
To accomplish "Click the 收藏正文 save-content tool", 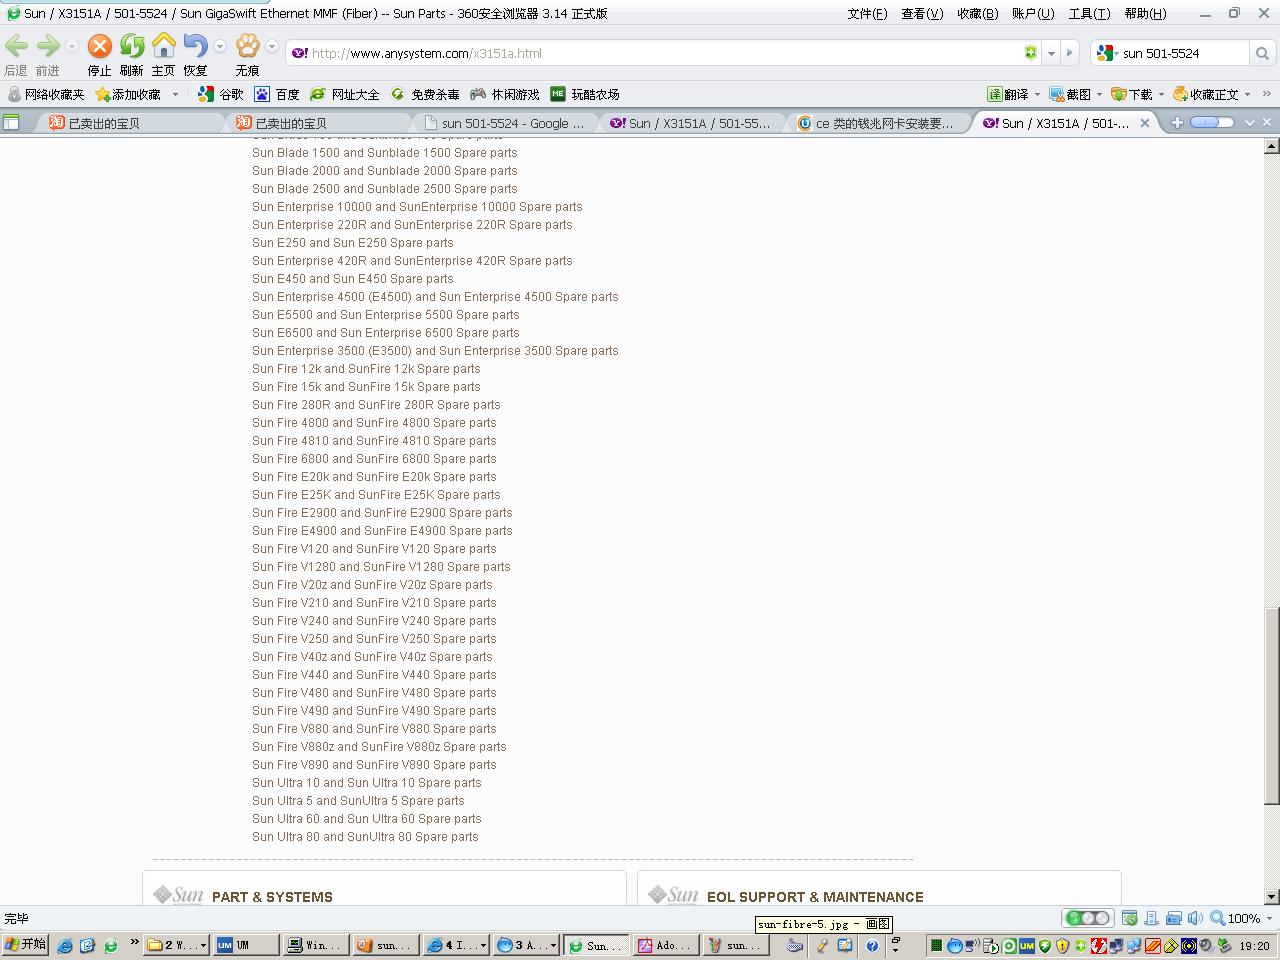I will point(1206,94).
